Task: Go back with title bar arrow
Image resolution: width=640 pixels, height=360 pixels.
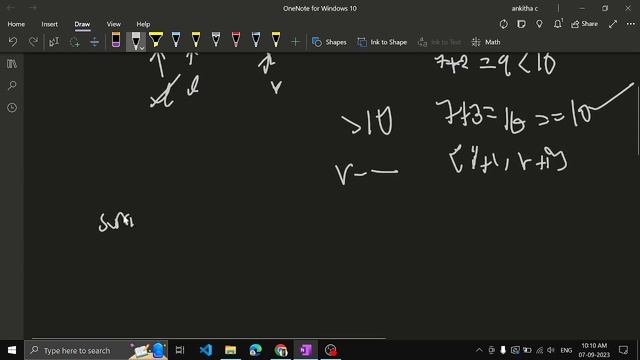Action: coord(10,8)
